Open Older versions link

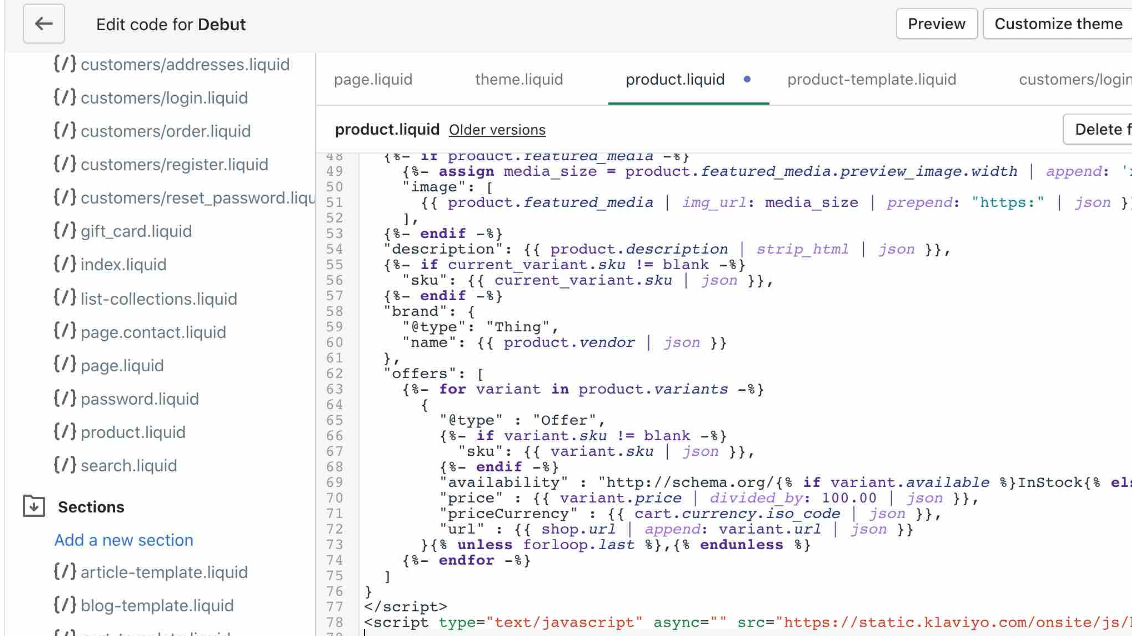(x=497, y=130)
